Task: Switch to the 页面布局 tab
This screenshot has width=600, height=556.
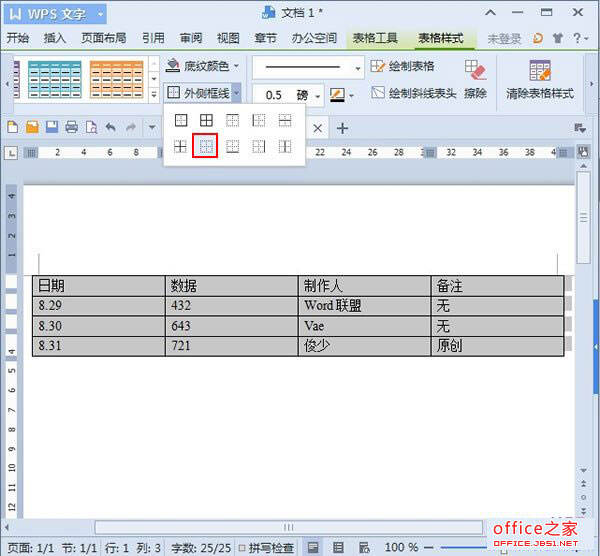Action: (x=104, y=38)
